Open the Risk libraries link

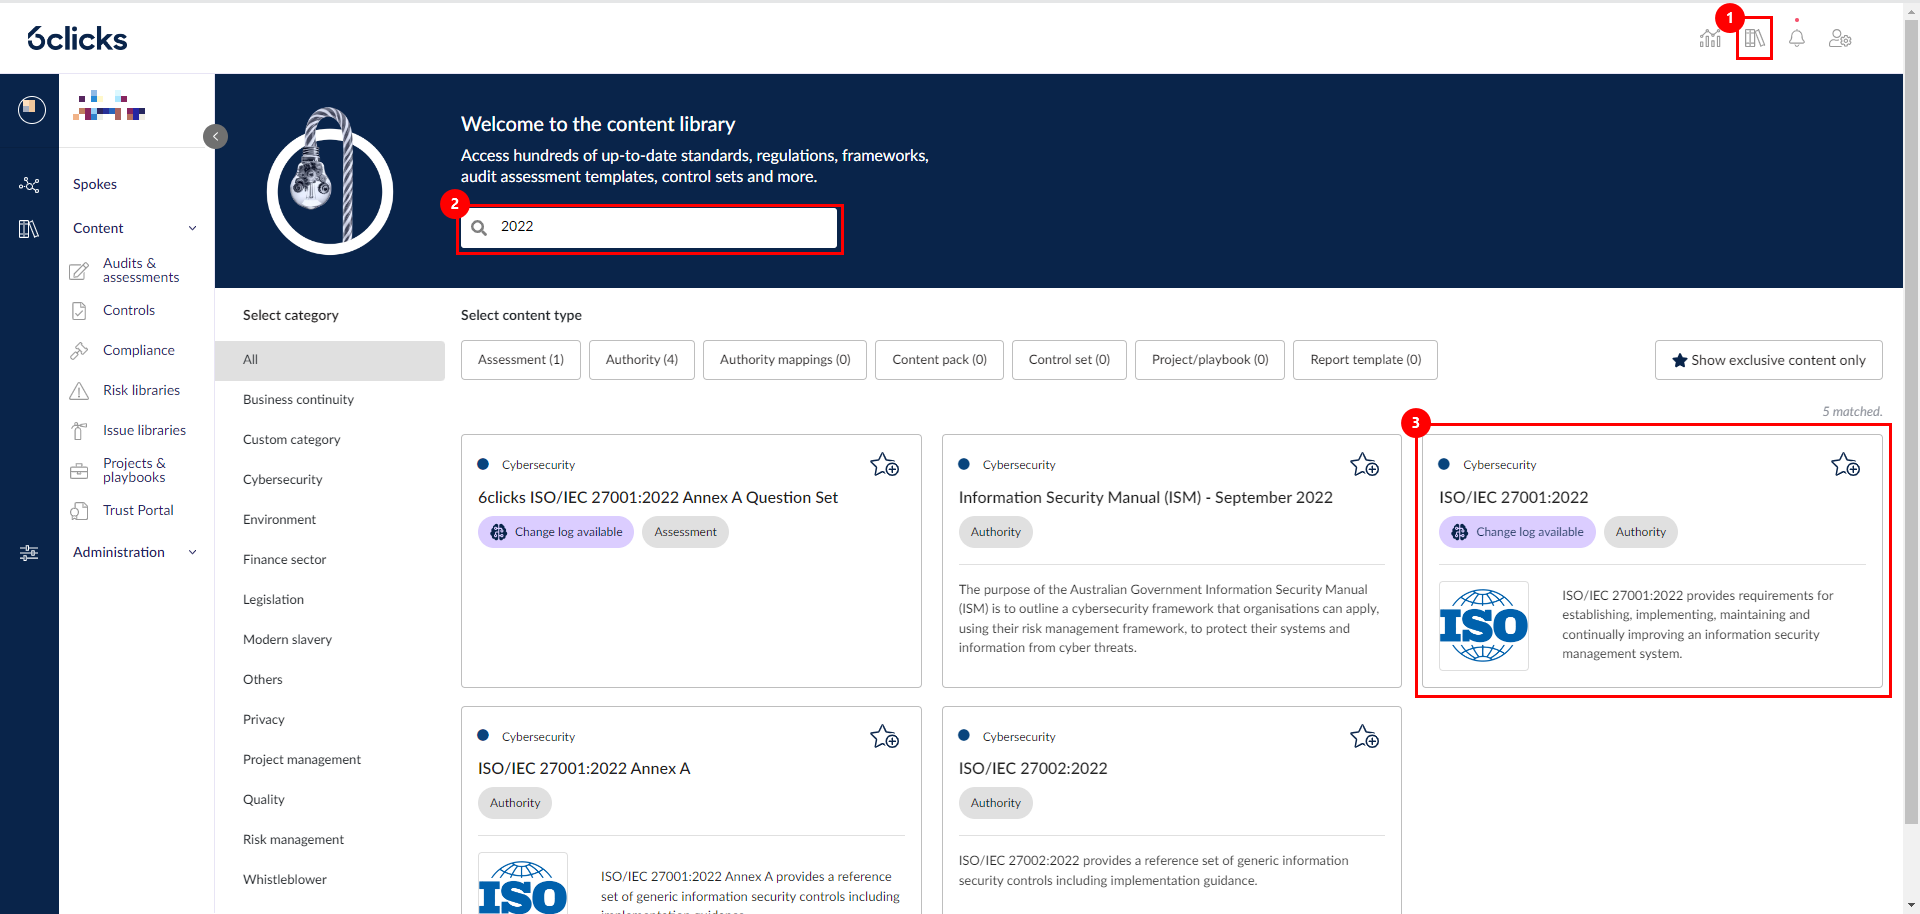(x=142, y=391)
